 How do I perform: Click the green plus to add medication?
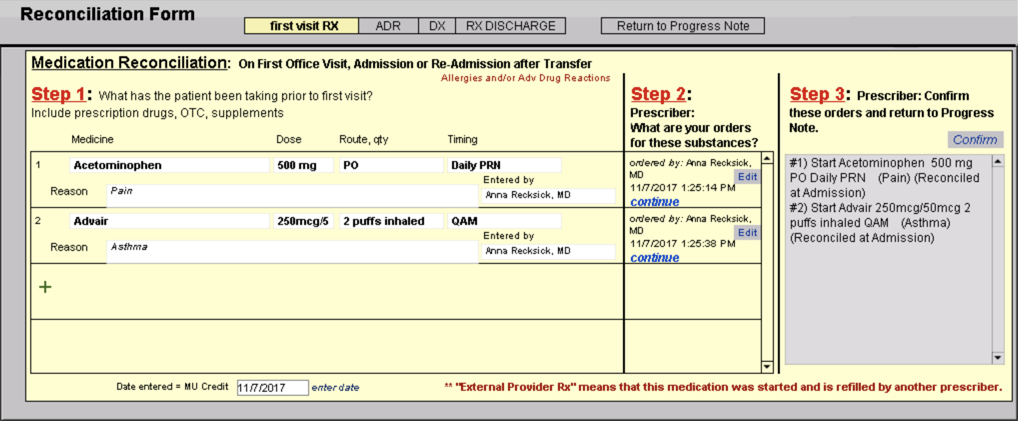[44, 287]
